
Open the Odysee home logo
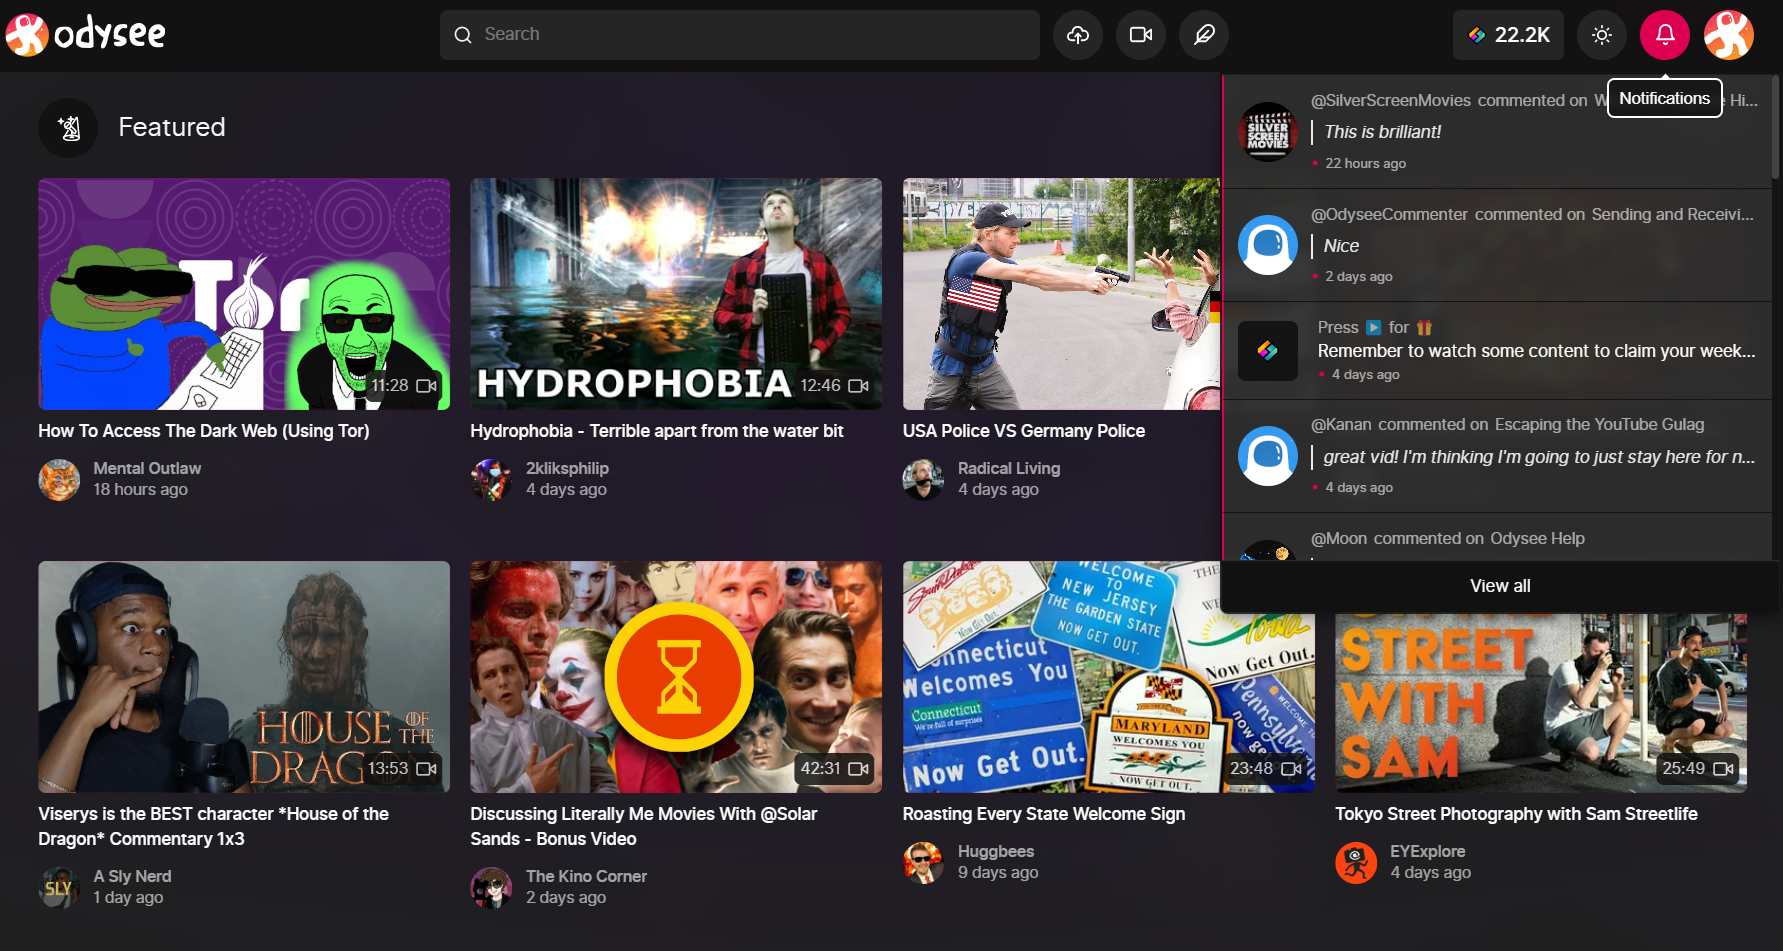pos(86,35)
